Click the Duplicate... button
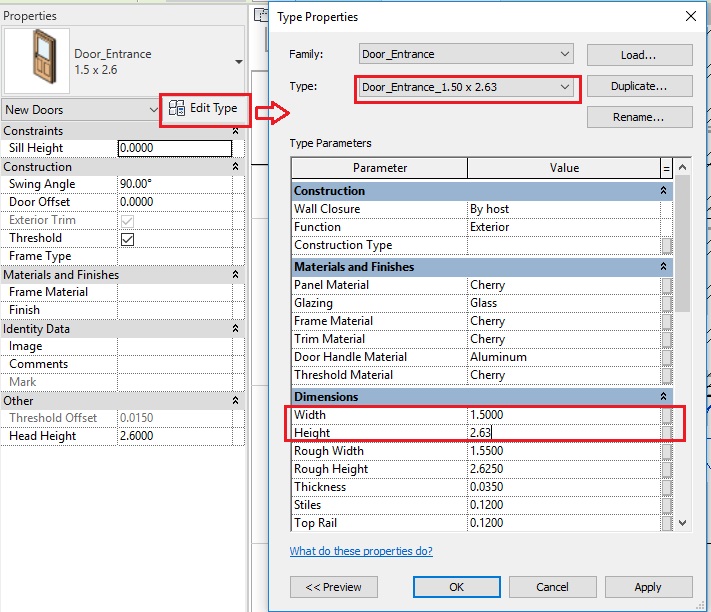Image resolution: width=711 pixels, height=612 pixels. click(639, 87)
